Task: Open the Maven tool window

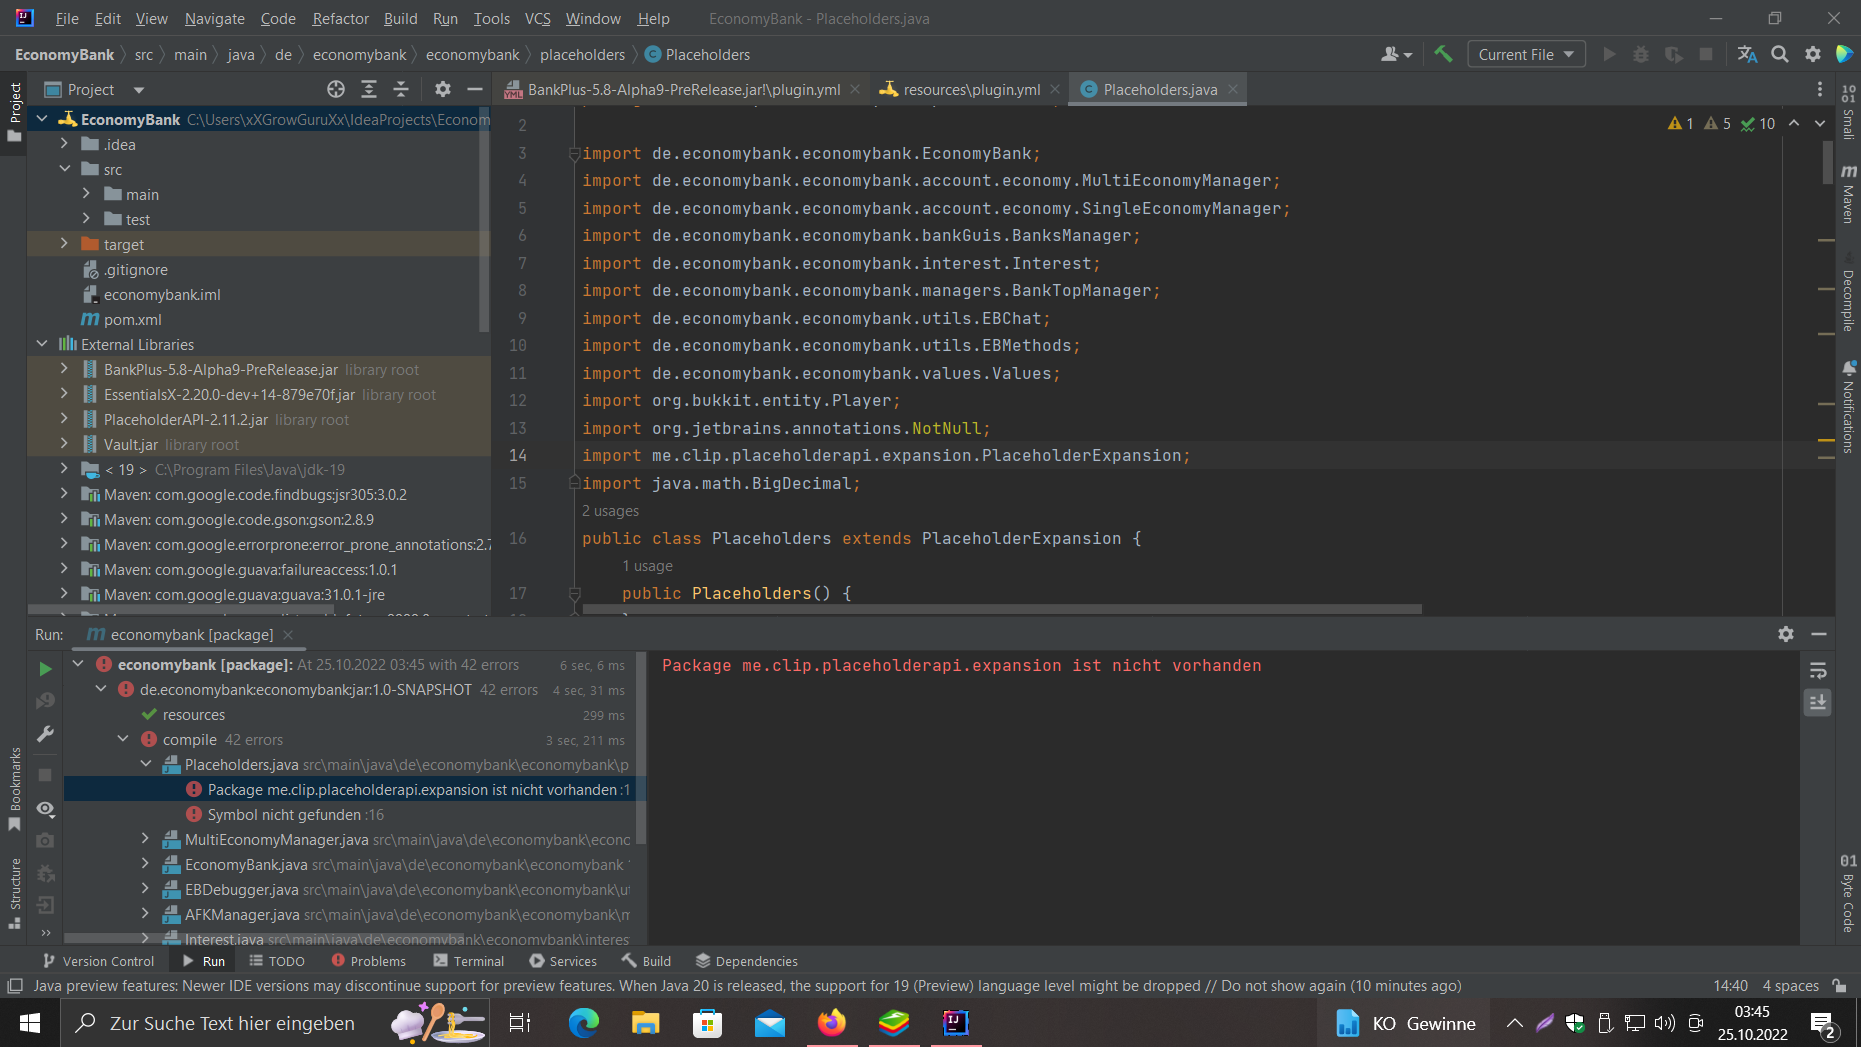Action: [1848, 194]
